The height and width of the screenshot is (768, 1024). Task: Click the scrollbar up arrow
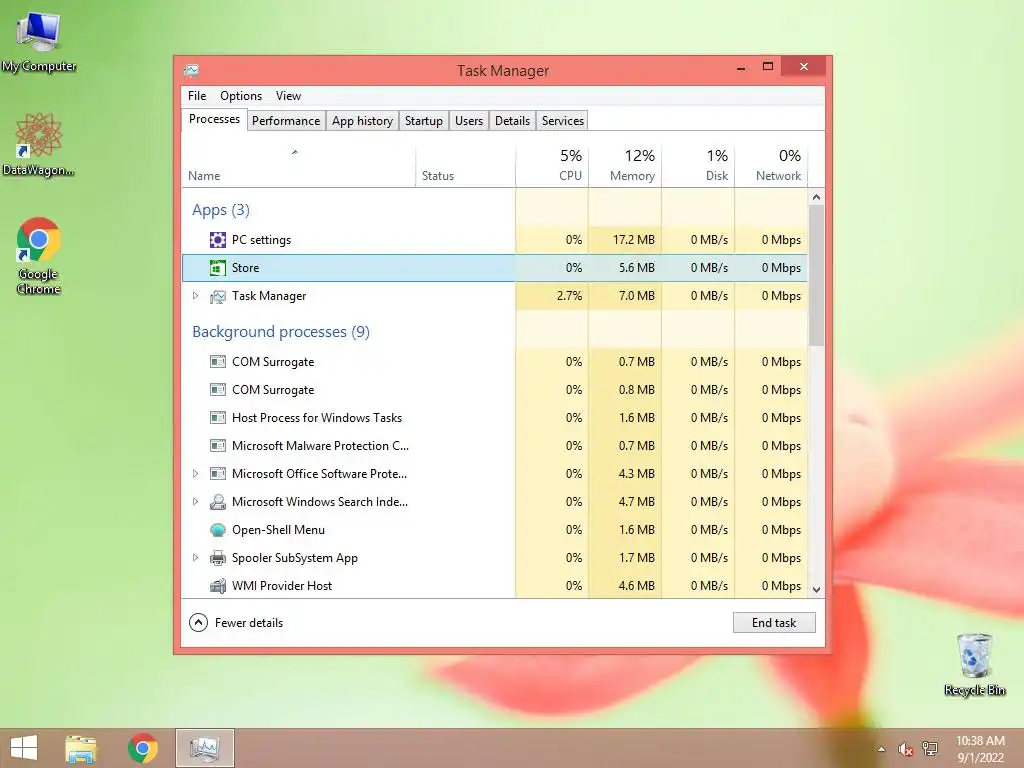point(816,197)
